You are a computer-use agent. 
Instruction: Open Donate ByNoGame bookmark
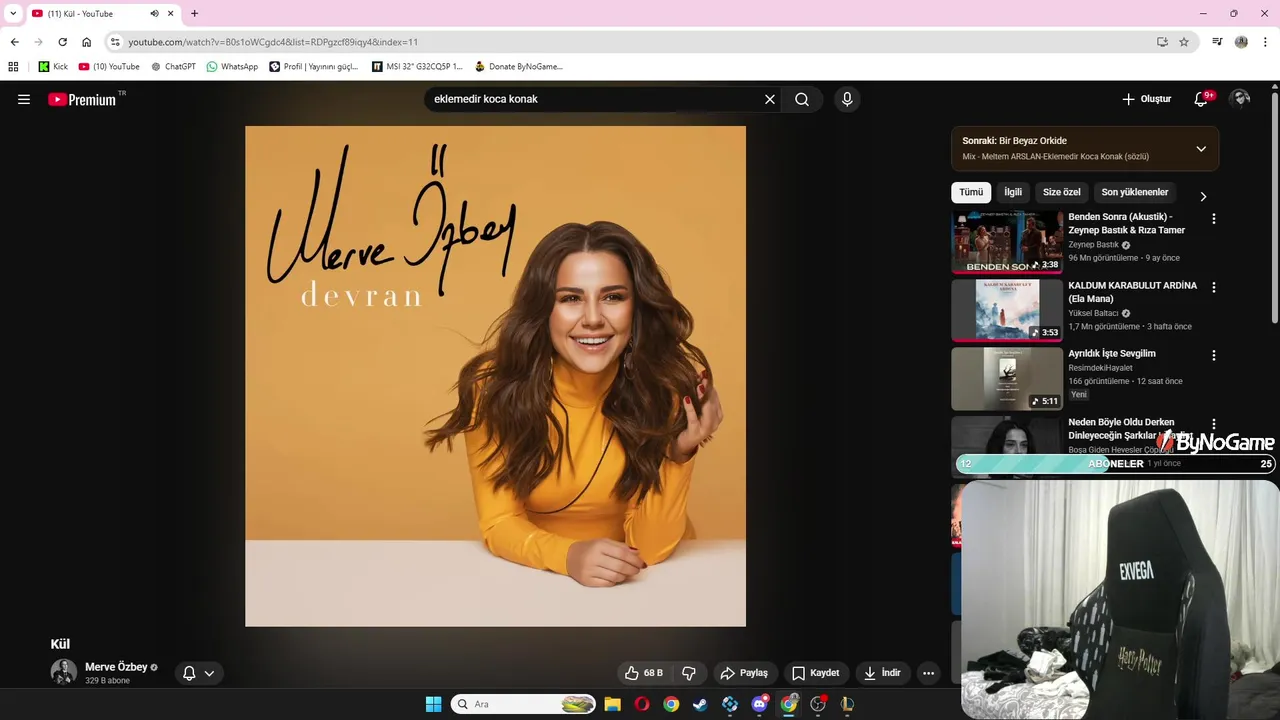(x=518, y=66)
